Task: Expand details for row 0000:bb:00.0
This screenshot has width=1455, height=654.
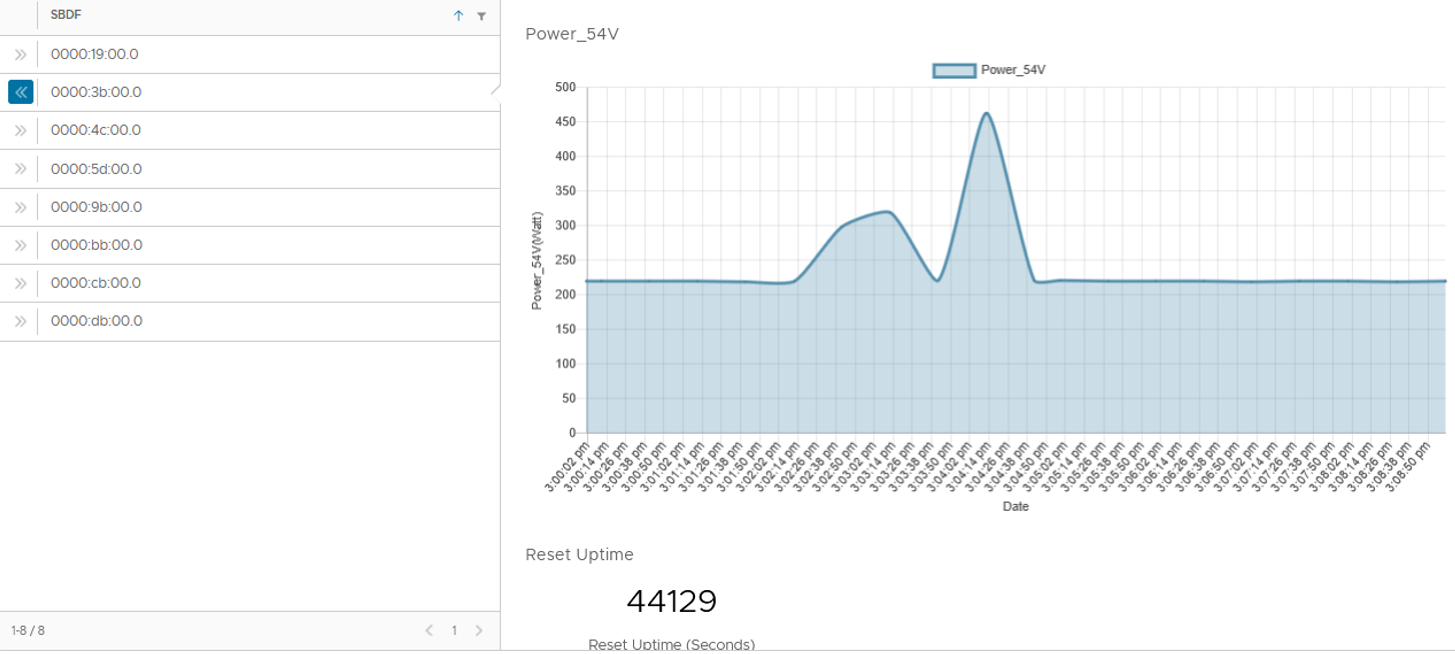Action: 20,245
